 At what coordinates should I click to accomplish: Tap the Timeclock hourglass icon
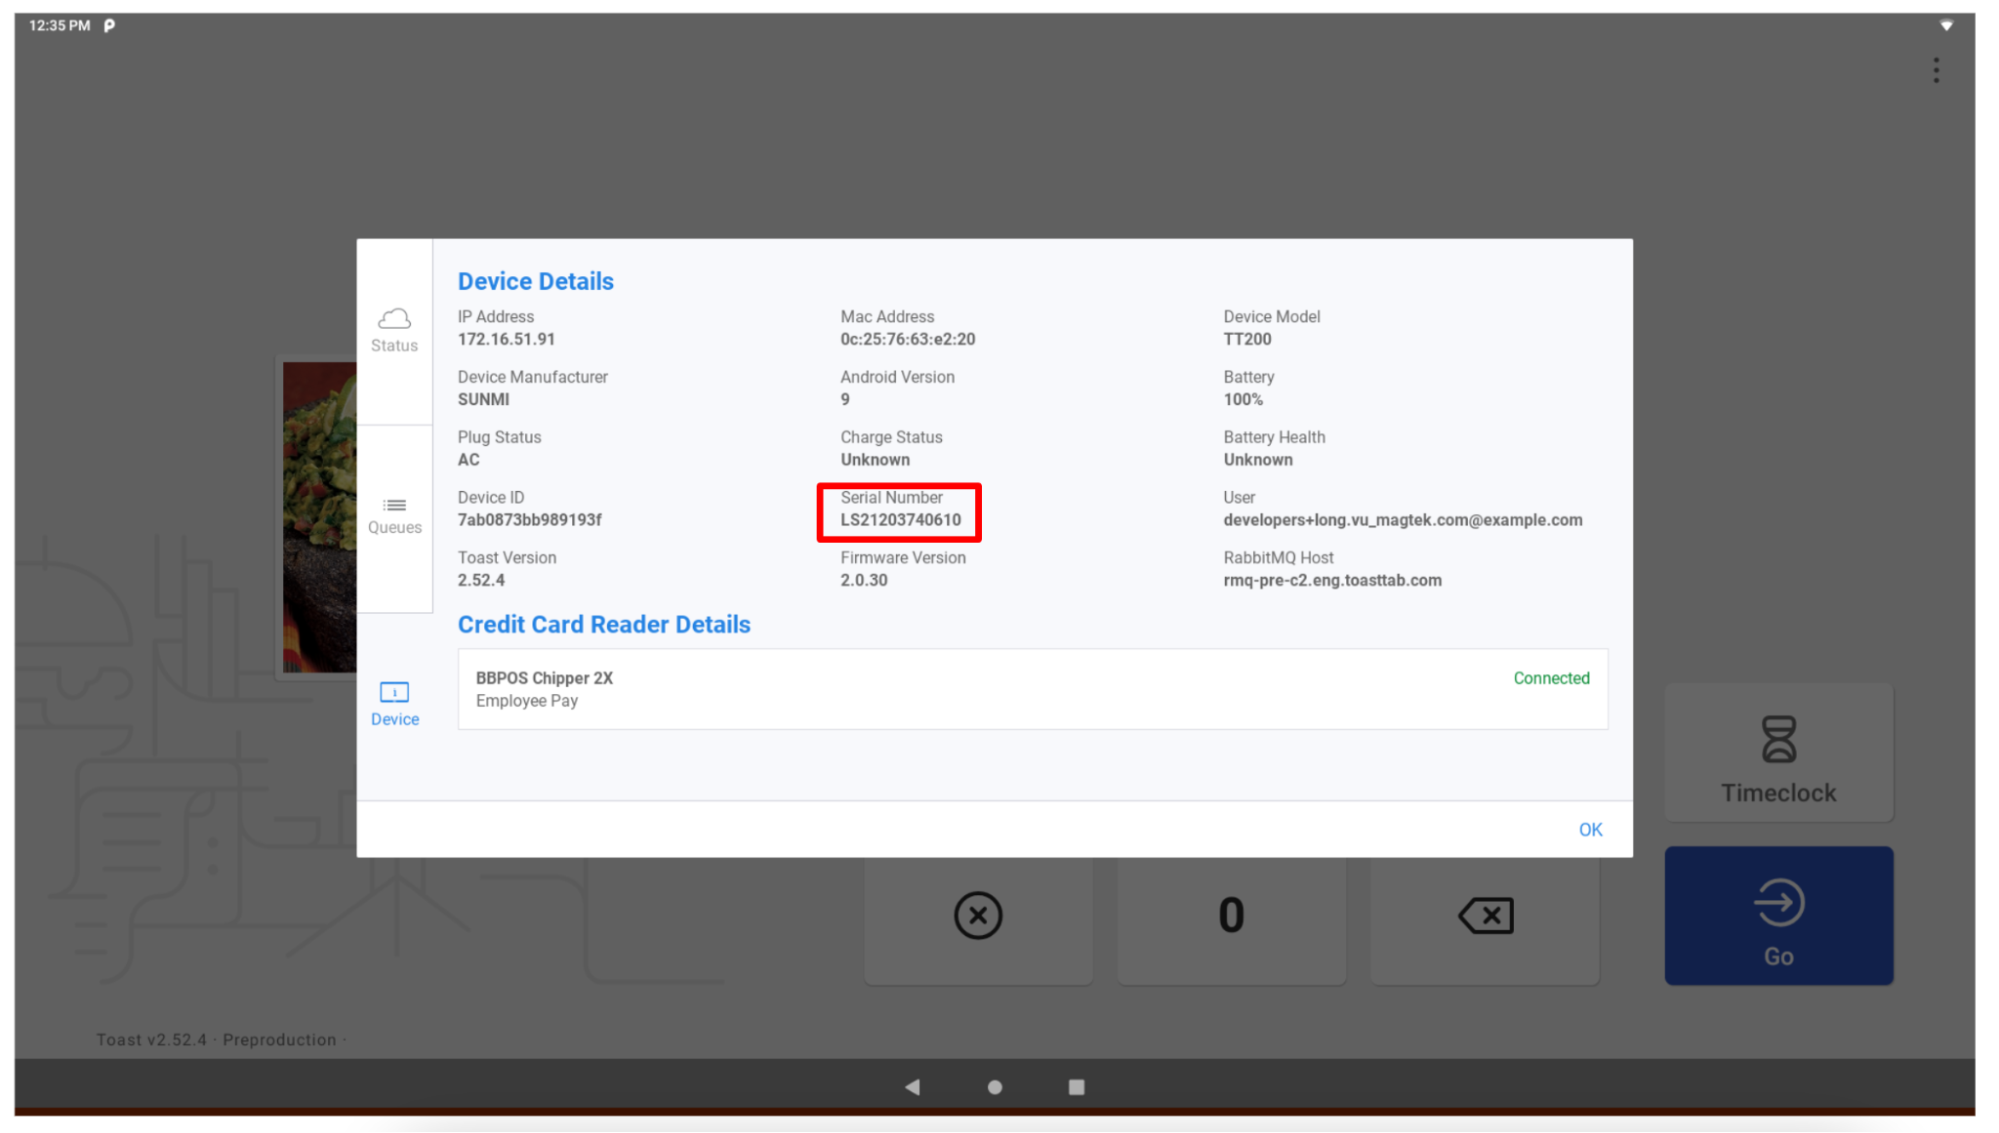(1778, 738)
